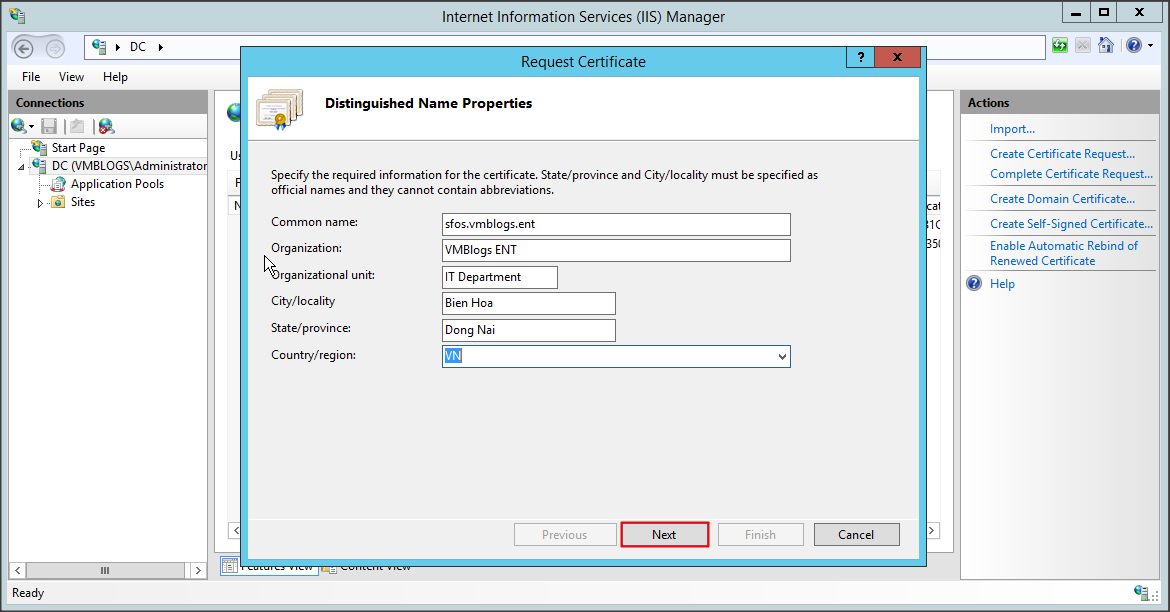Click the dialog's question mark help button
The image size is (1170, 612).
[860, 57]
